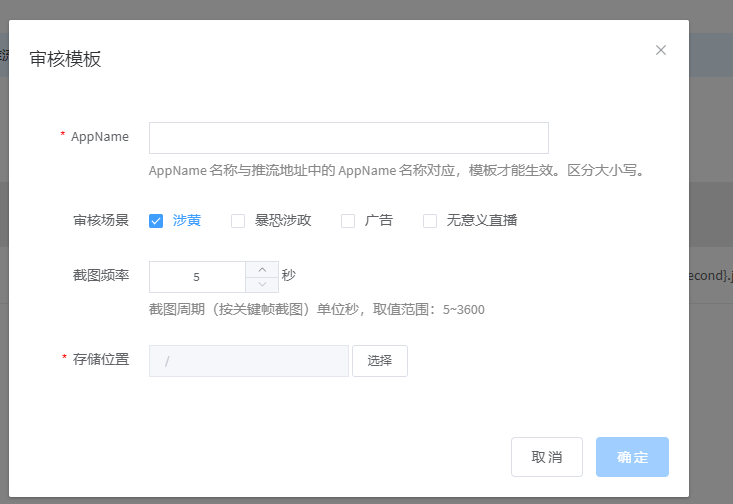Click the 审核模板 dialog title
733x504 pixels.
65,59
